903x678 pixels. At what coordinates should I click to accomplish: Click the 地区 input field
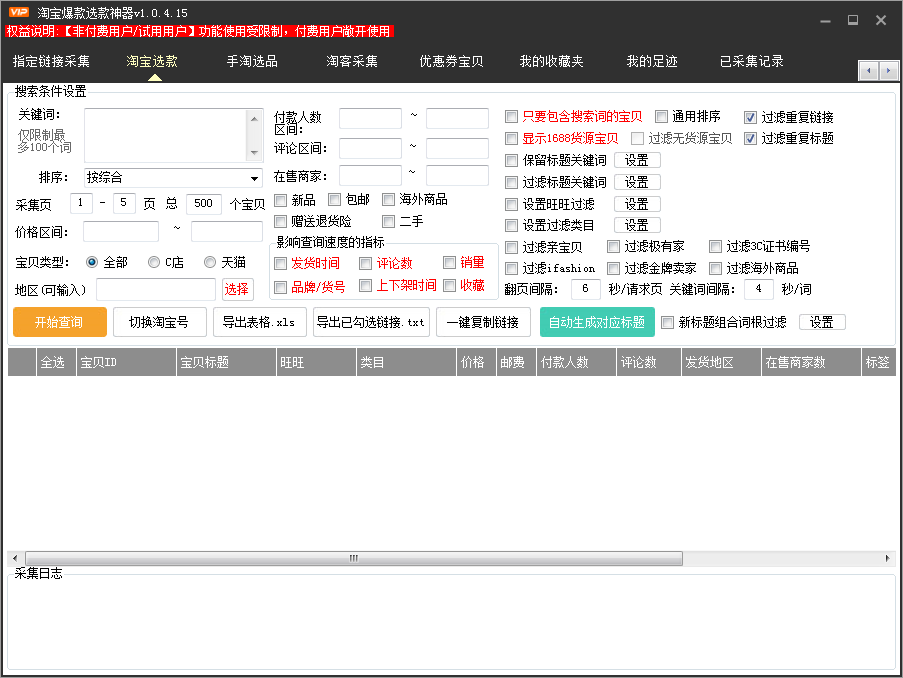point(156,289)
